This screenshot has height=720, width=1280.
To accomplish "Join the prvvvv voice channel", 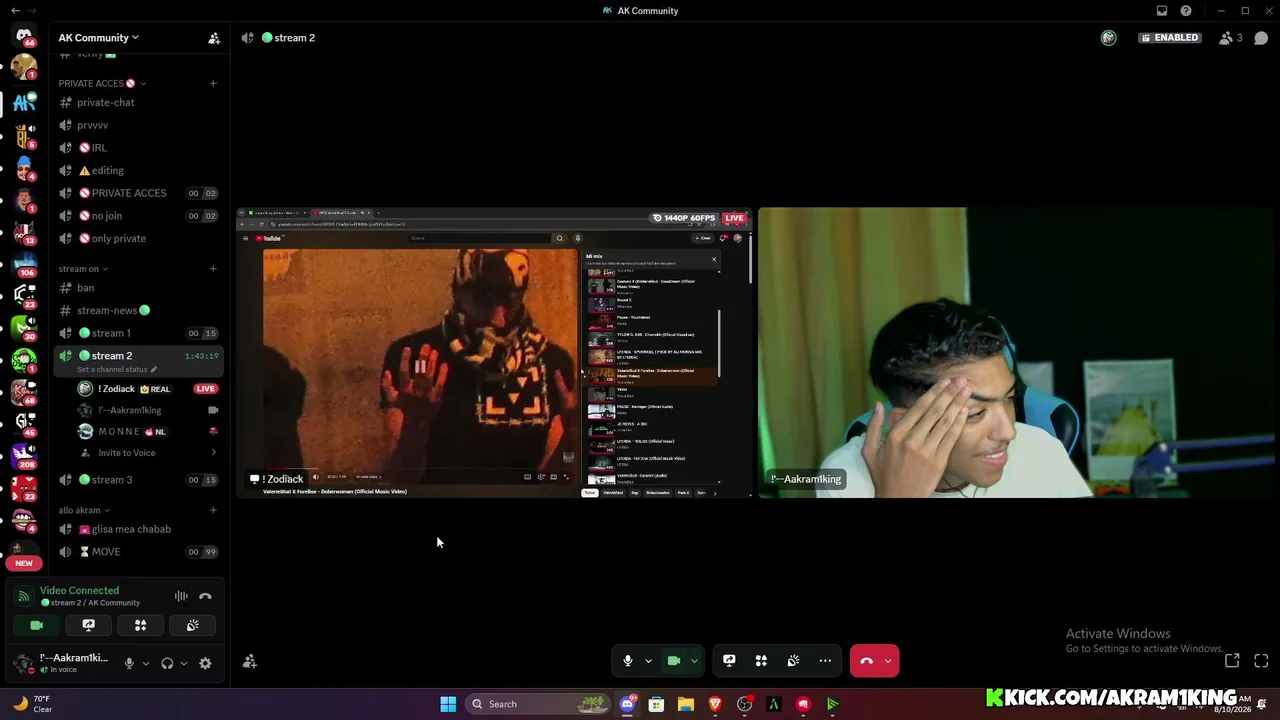I will click(x=138, y=125).
